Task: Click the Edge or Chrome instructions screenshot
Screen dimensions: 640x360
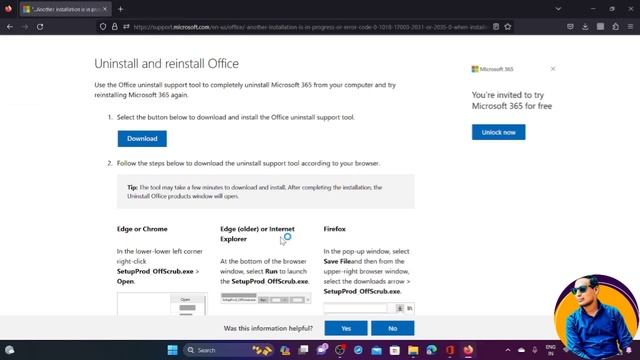Action: pos(162,304)
